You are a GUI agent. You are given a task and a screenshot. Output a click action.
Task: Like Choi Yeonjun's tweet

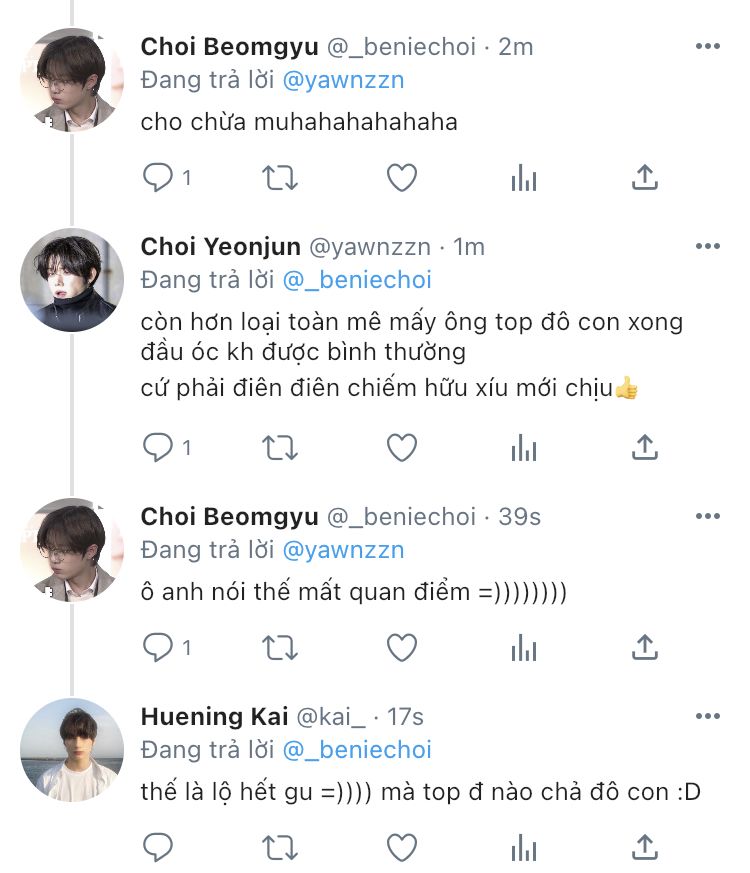(402, 448)
